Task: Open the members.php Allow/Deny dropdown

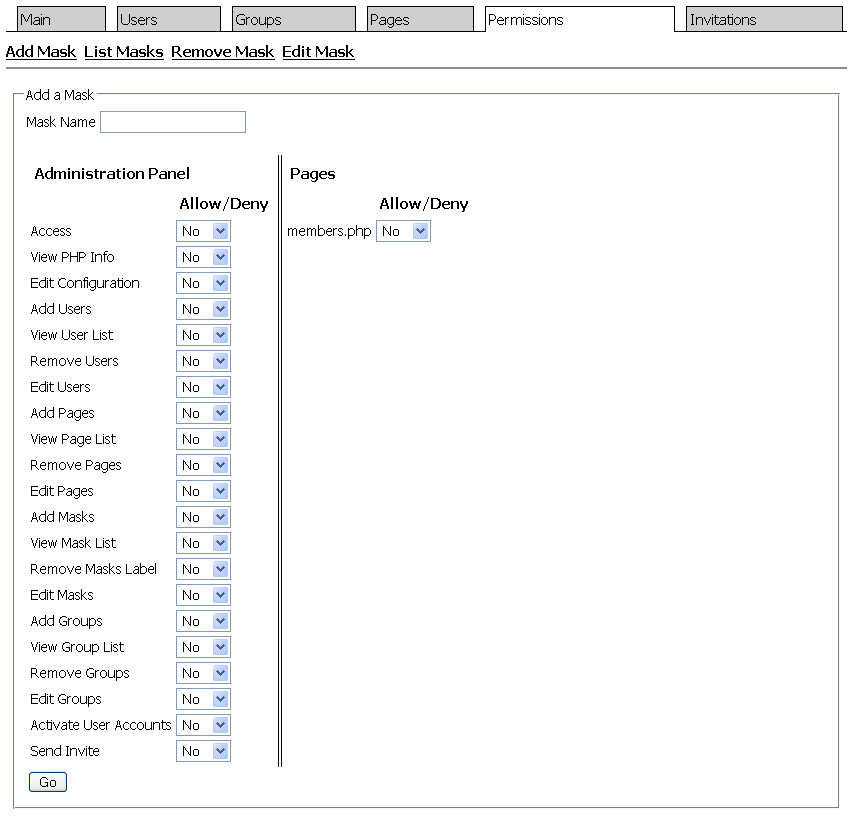Action: click(x=403, y=230)
